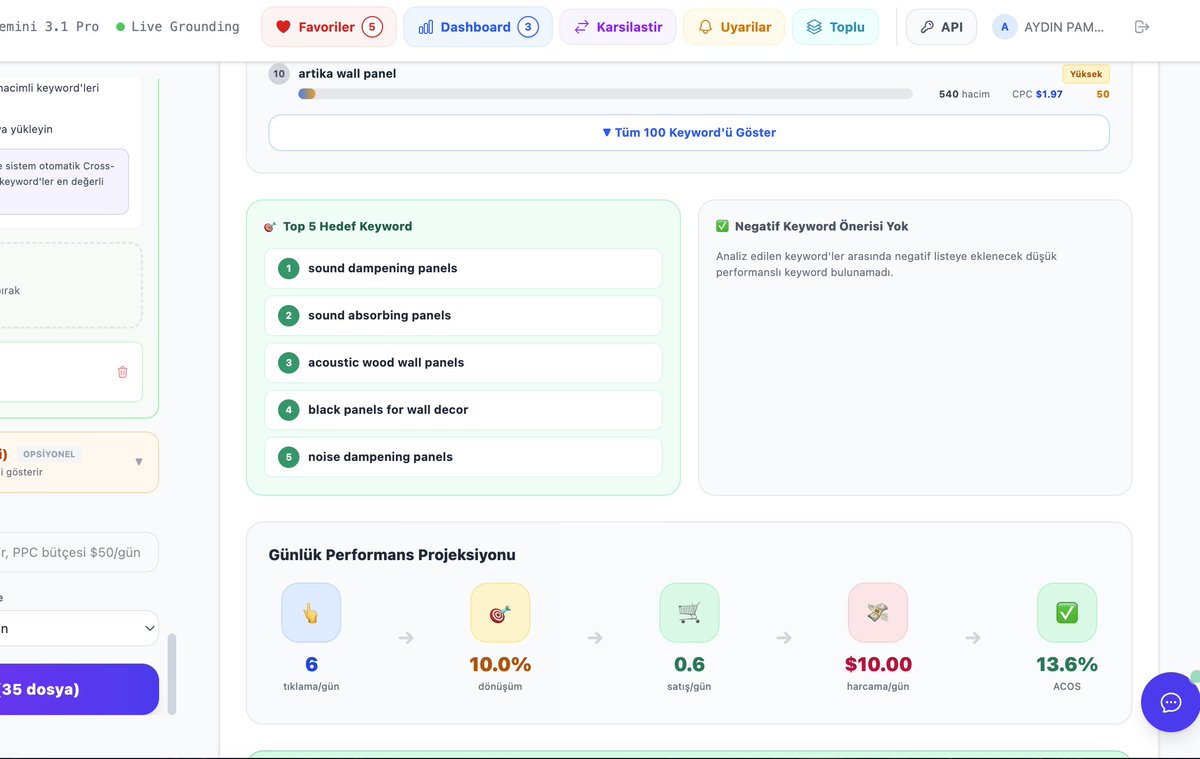Image resolution: width=1200 pixels, height=759 pixels.
Task: Select keyword artika wall panel
Action: tap(347, 73)
